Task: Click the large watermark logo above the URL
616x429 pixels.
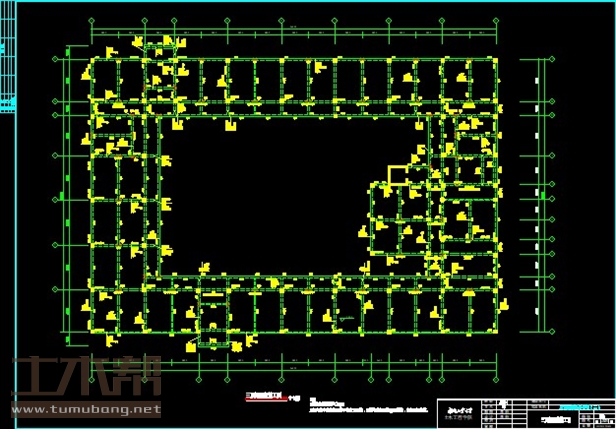Action: 85,377
